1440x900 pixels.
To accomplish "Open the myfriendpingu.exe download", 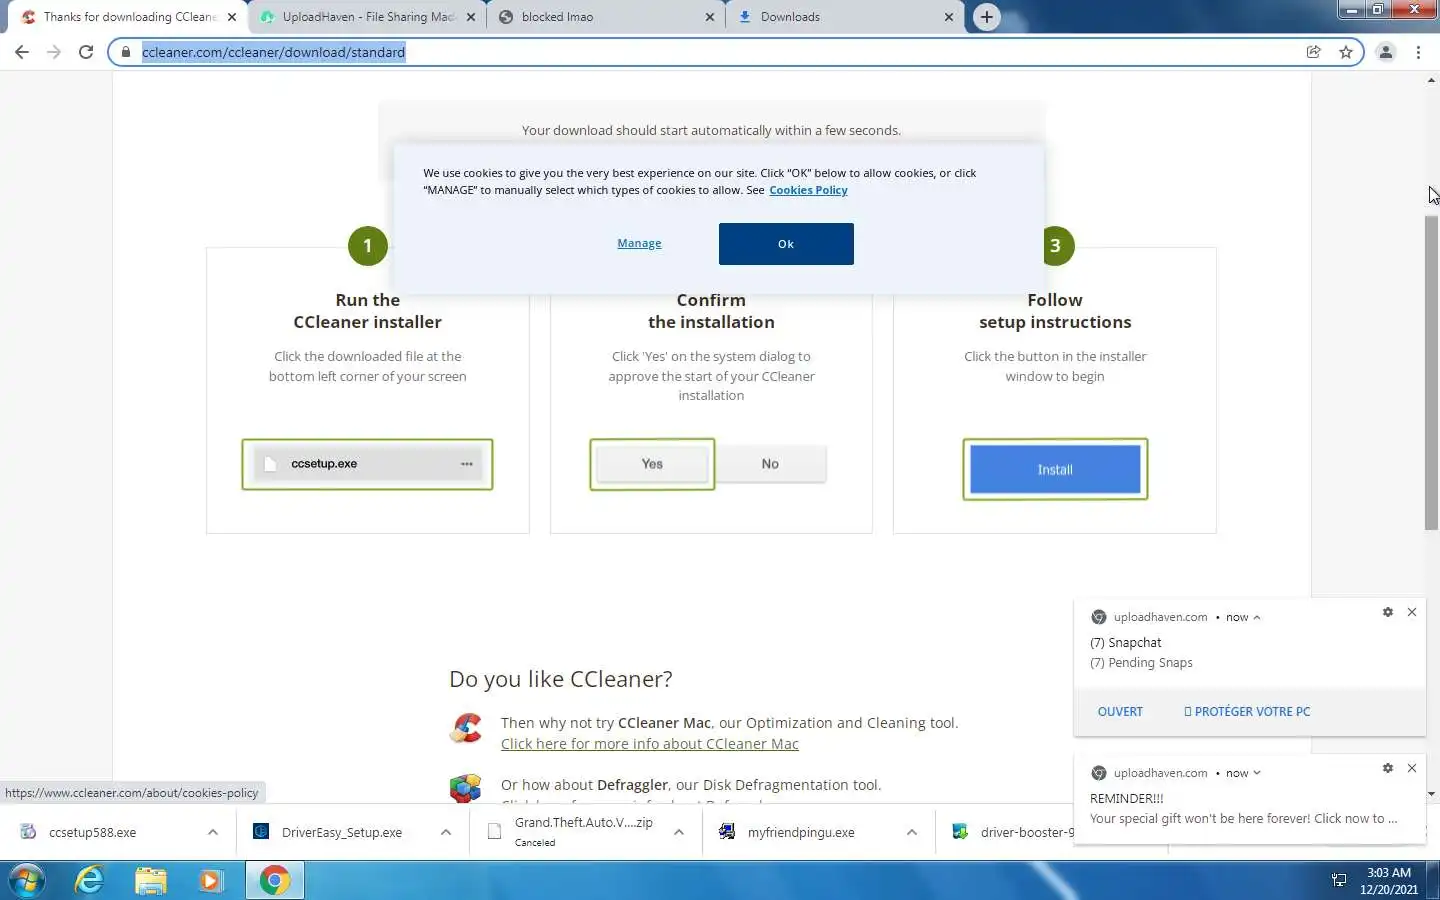I will click(x=800, y=832).
